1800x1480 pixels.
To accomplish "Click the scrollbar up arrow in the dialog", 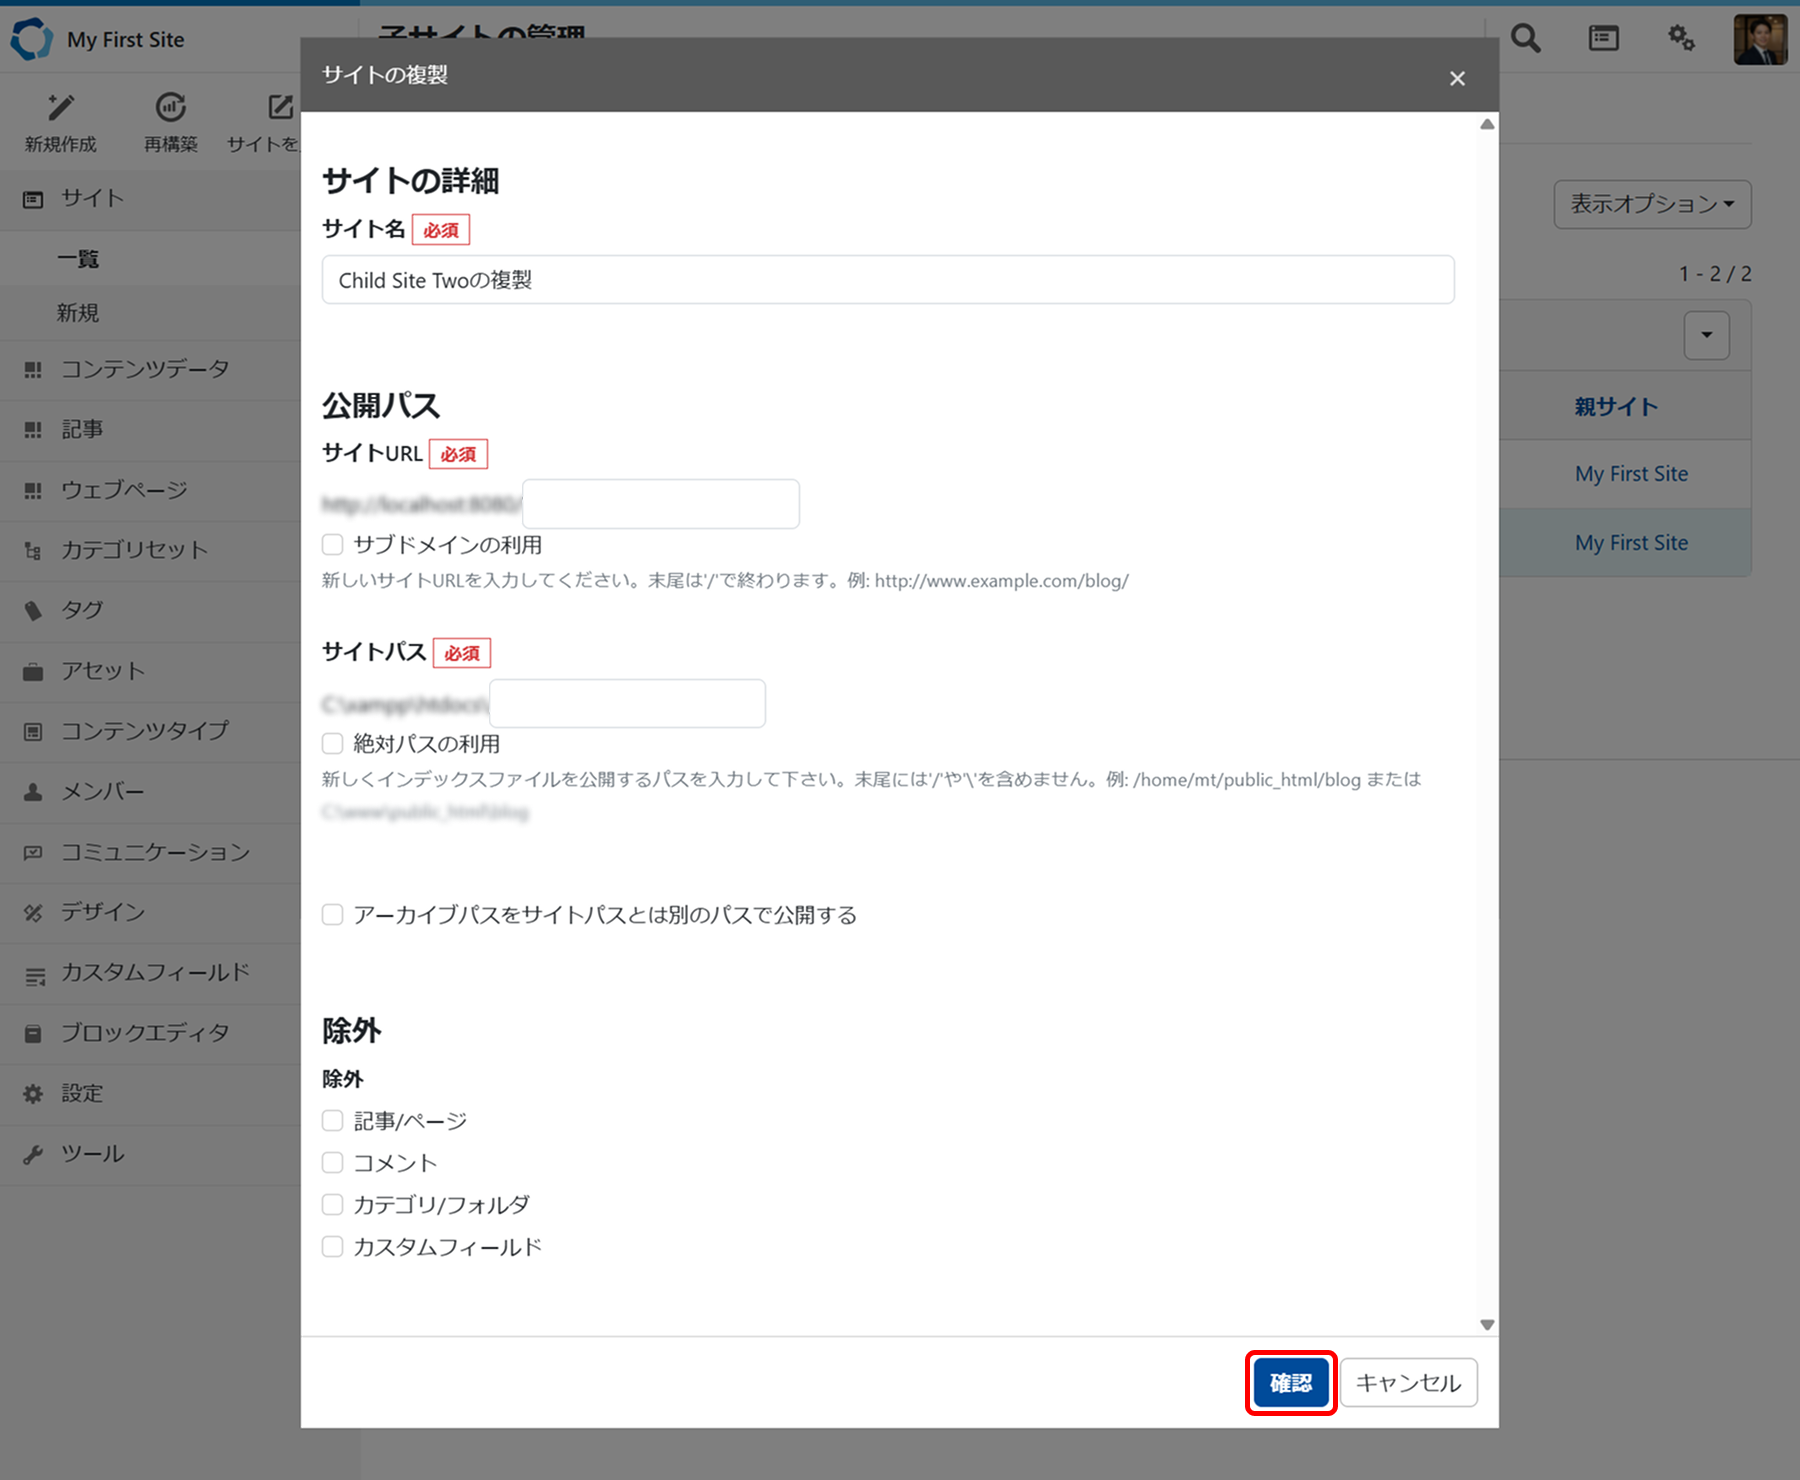I will pyautogui.click(x=1486, y=122).
